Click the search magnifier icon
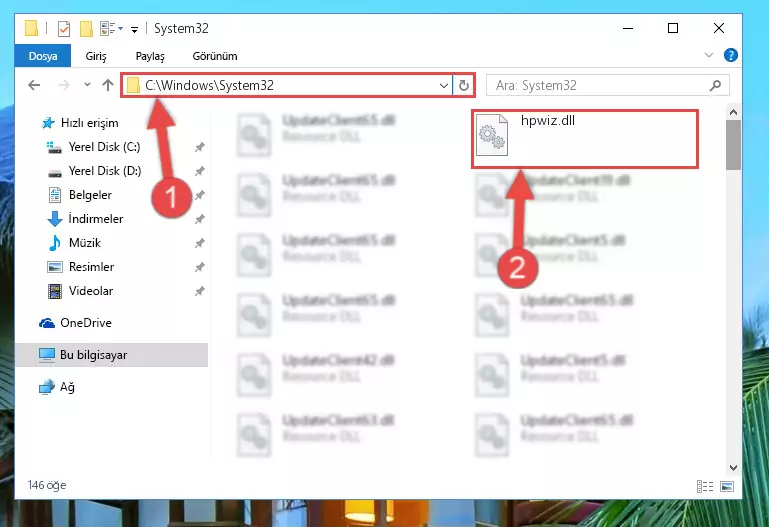This screenshot has height=527, width=769. [x=716, y=85]
